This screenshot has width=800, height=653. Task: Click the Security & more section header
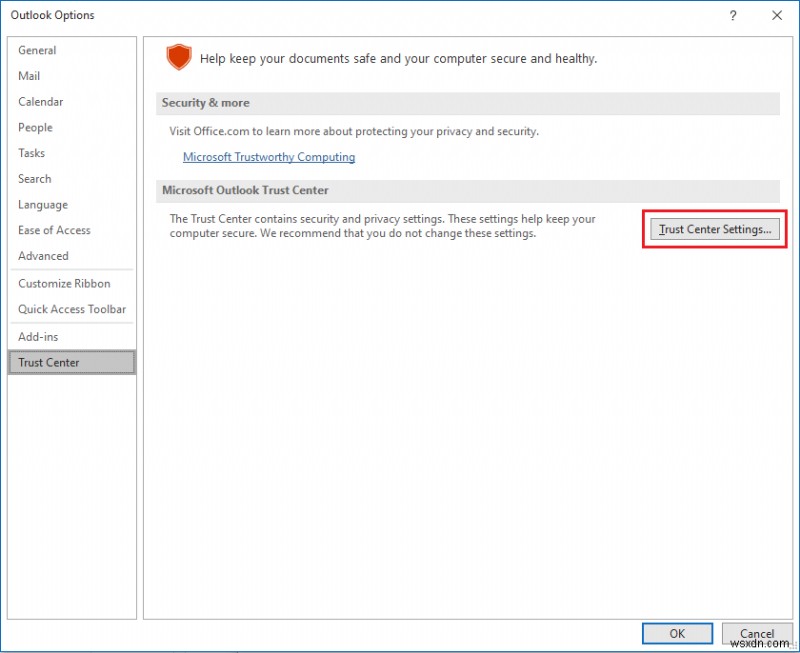(x=206, y=103)
